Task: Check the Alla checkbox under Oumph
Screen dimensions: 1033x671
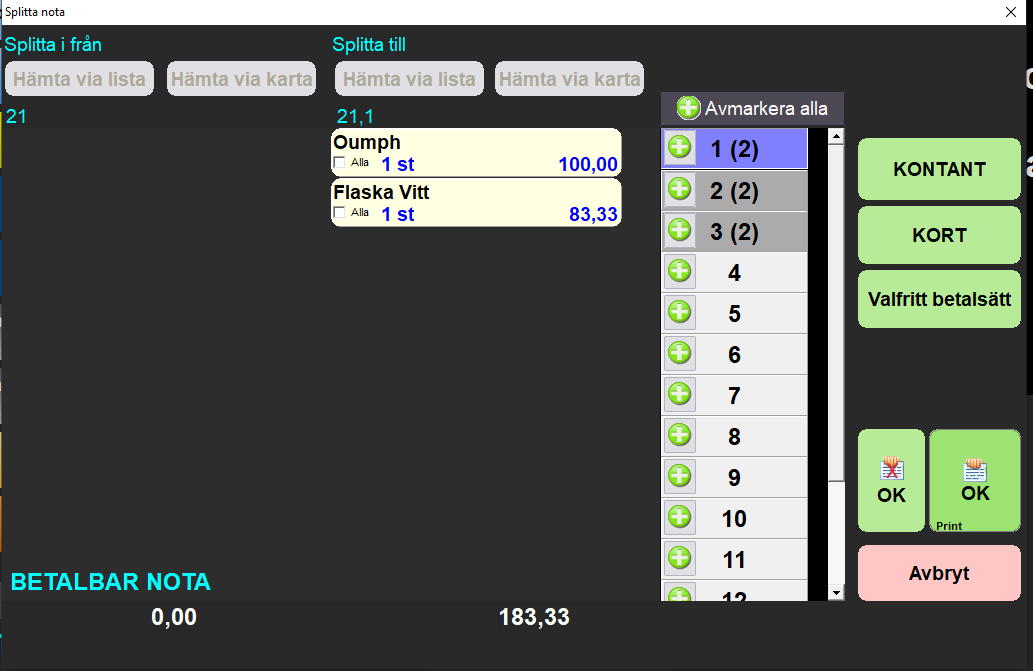Action: click(x=339, y=163)
